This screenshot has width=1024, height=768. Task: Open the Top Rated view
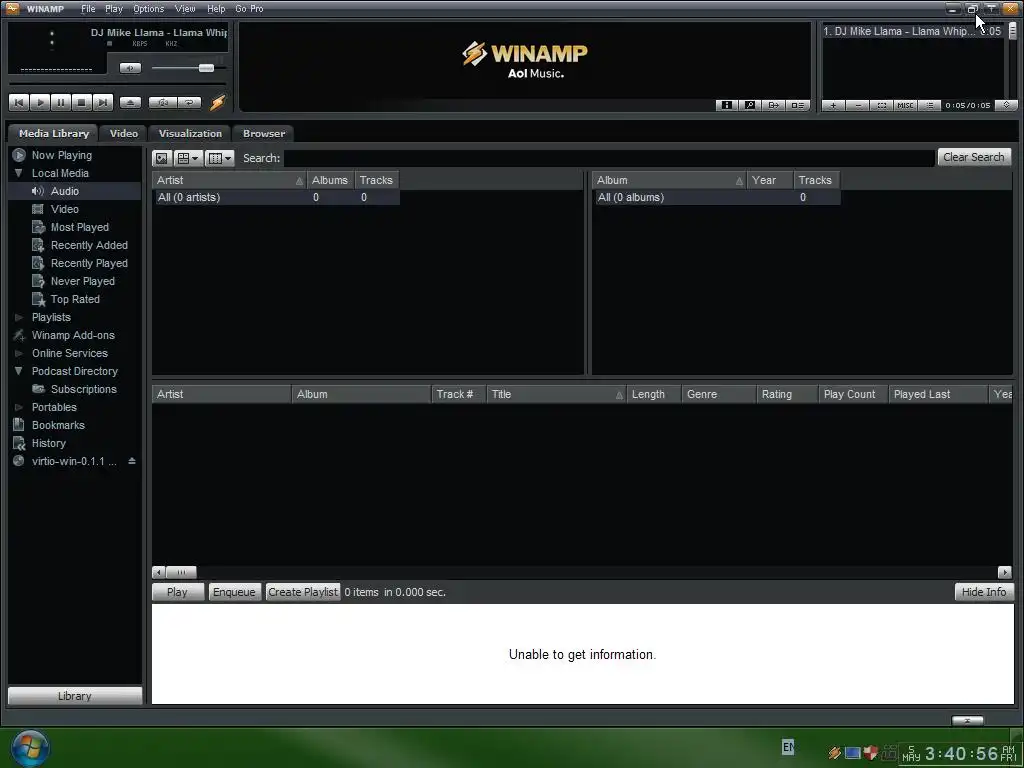point(75,299)
